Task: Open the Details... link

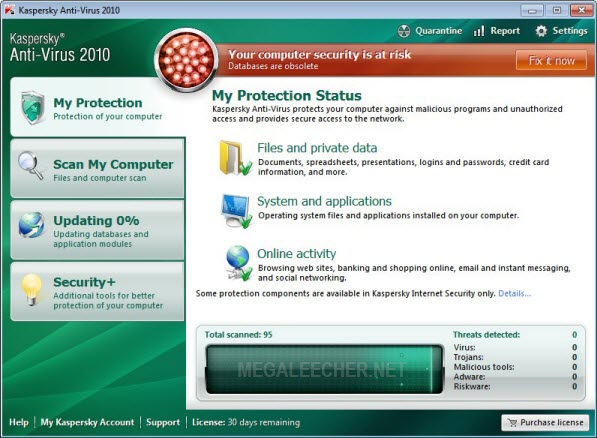Action: pyautogui.click(x=514, y=294)
